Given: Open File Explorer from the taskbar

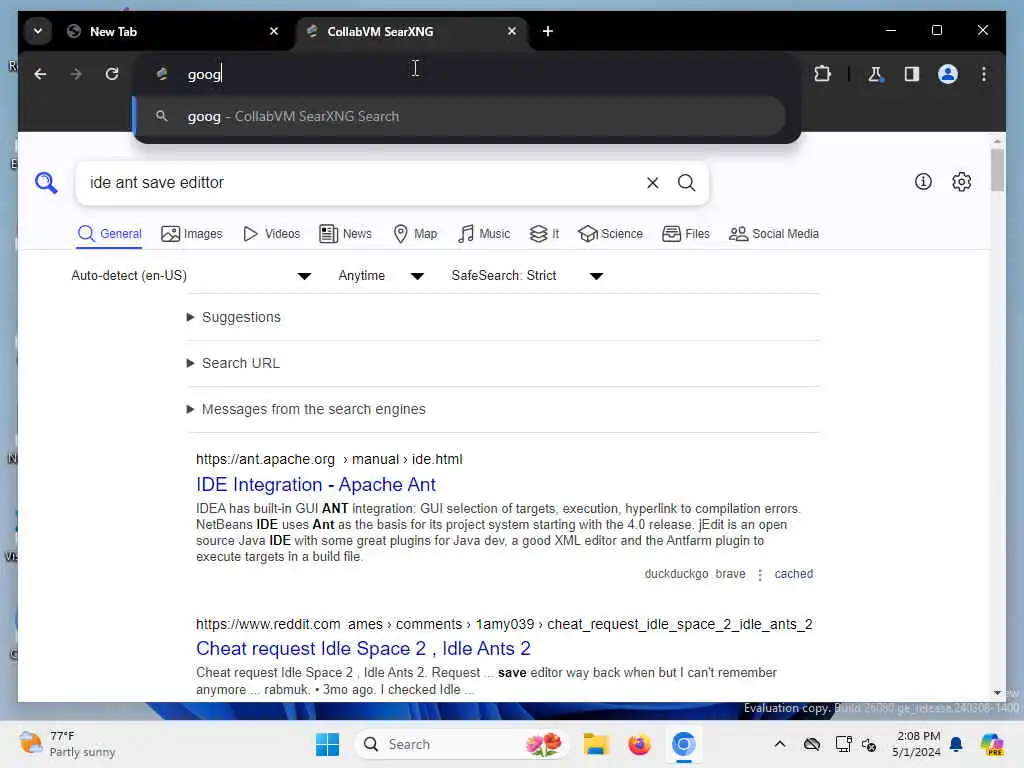Looking at the screenshot, I should 596,744.
